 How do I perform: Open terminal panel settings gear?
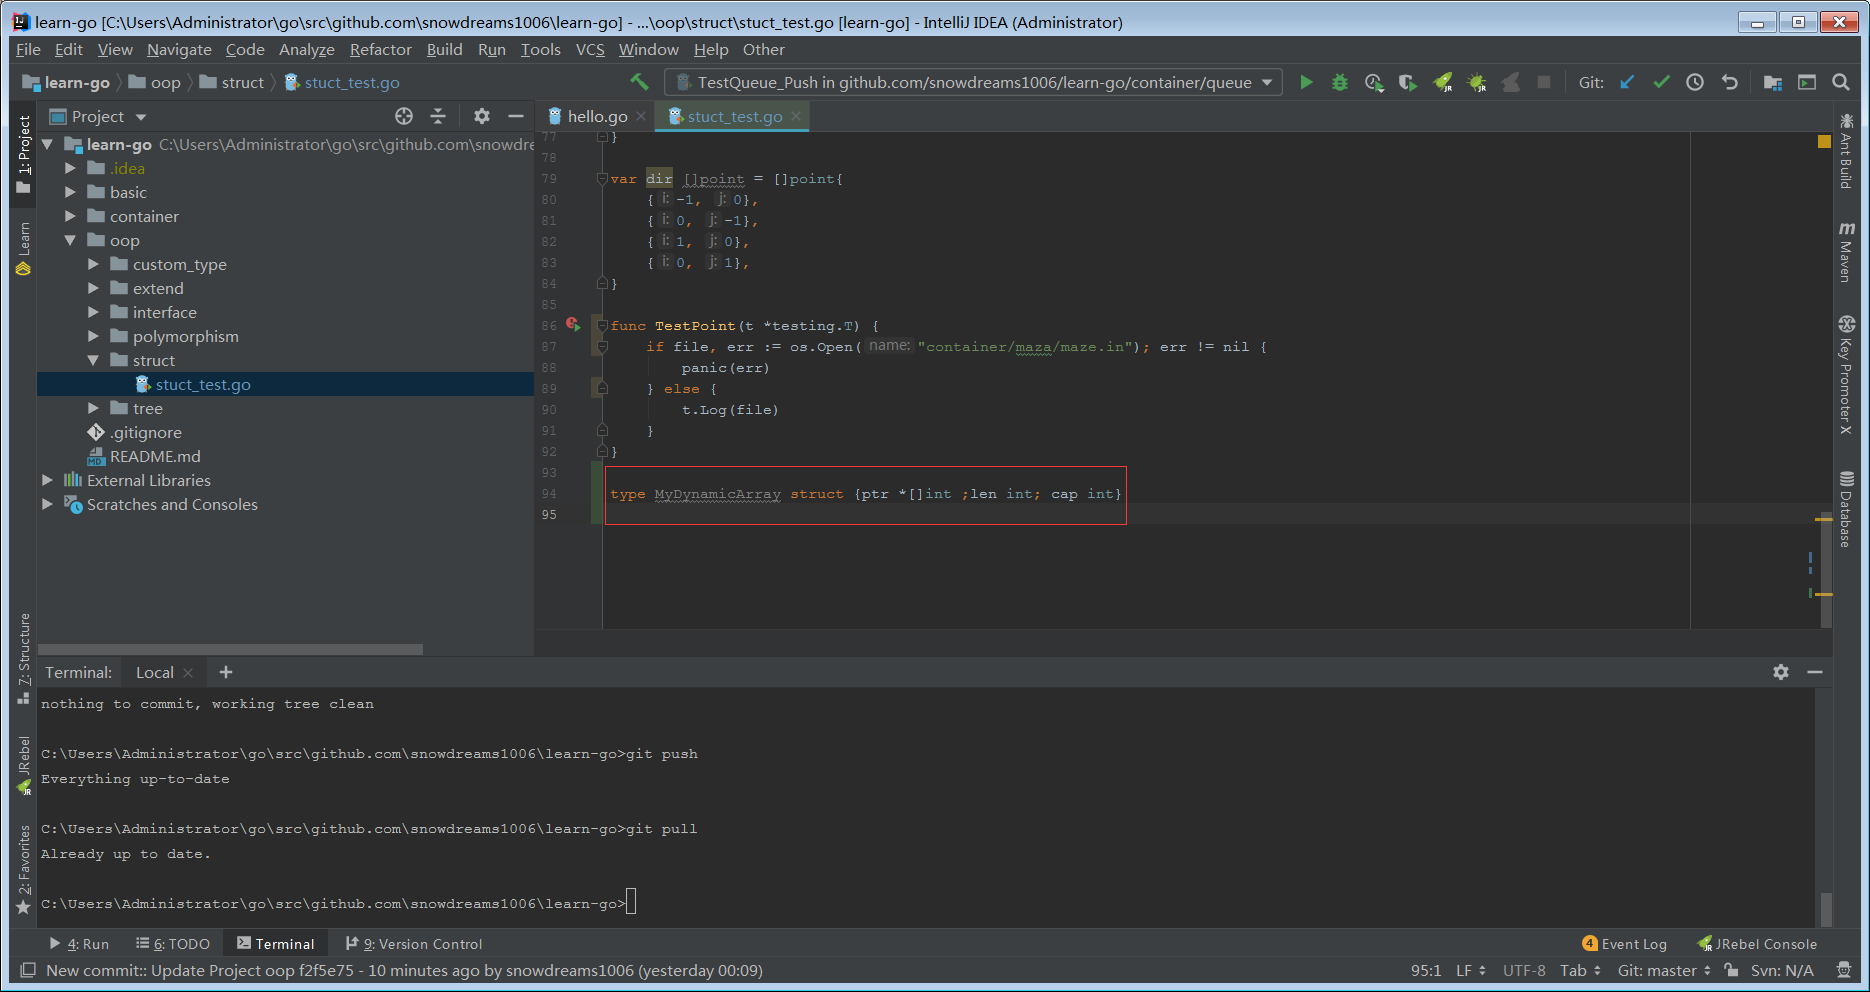(1781, 673)
